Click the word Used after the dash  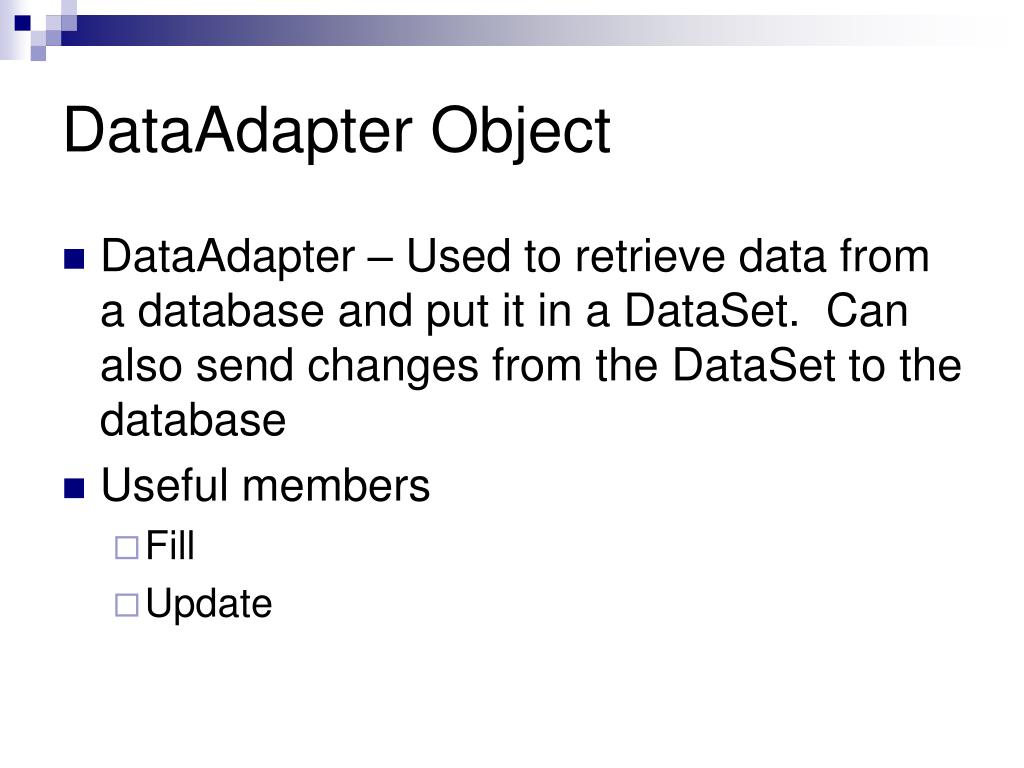458,256
